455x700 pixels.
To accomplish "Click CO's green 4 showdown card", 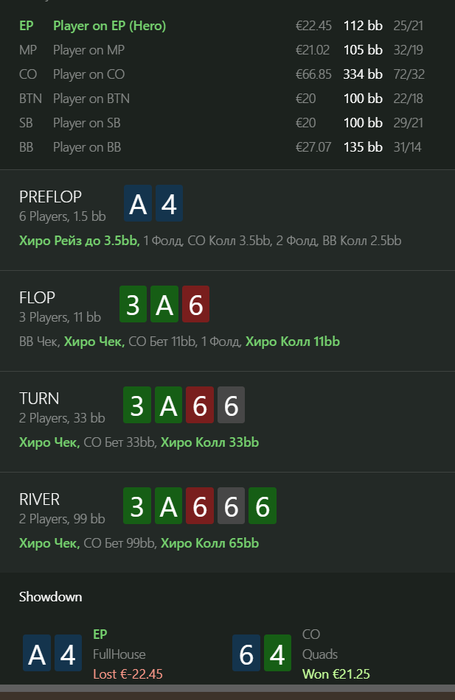I will tap(277, 653).
